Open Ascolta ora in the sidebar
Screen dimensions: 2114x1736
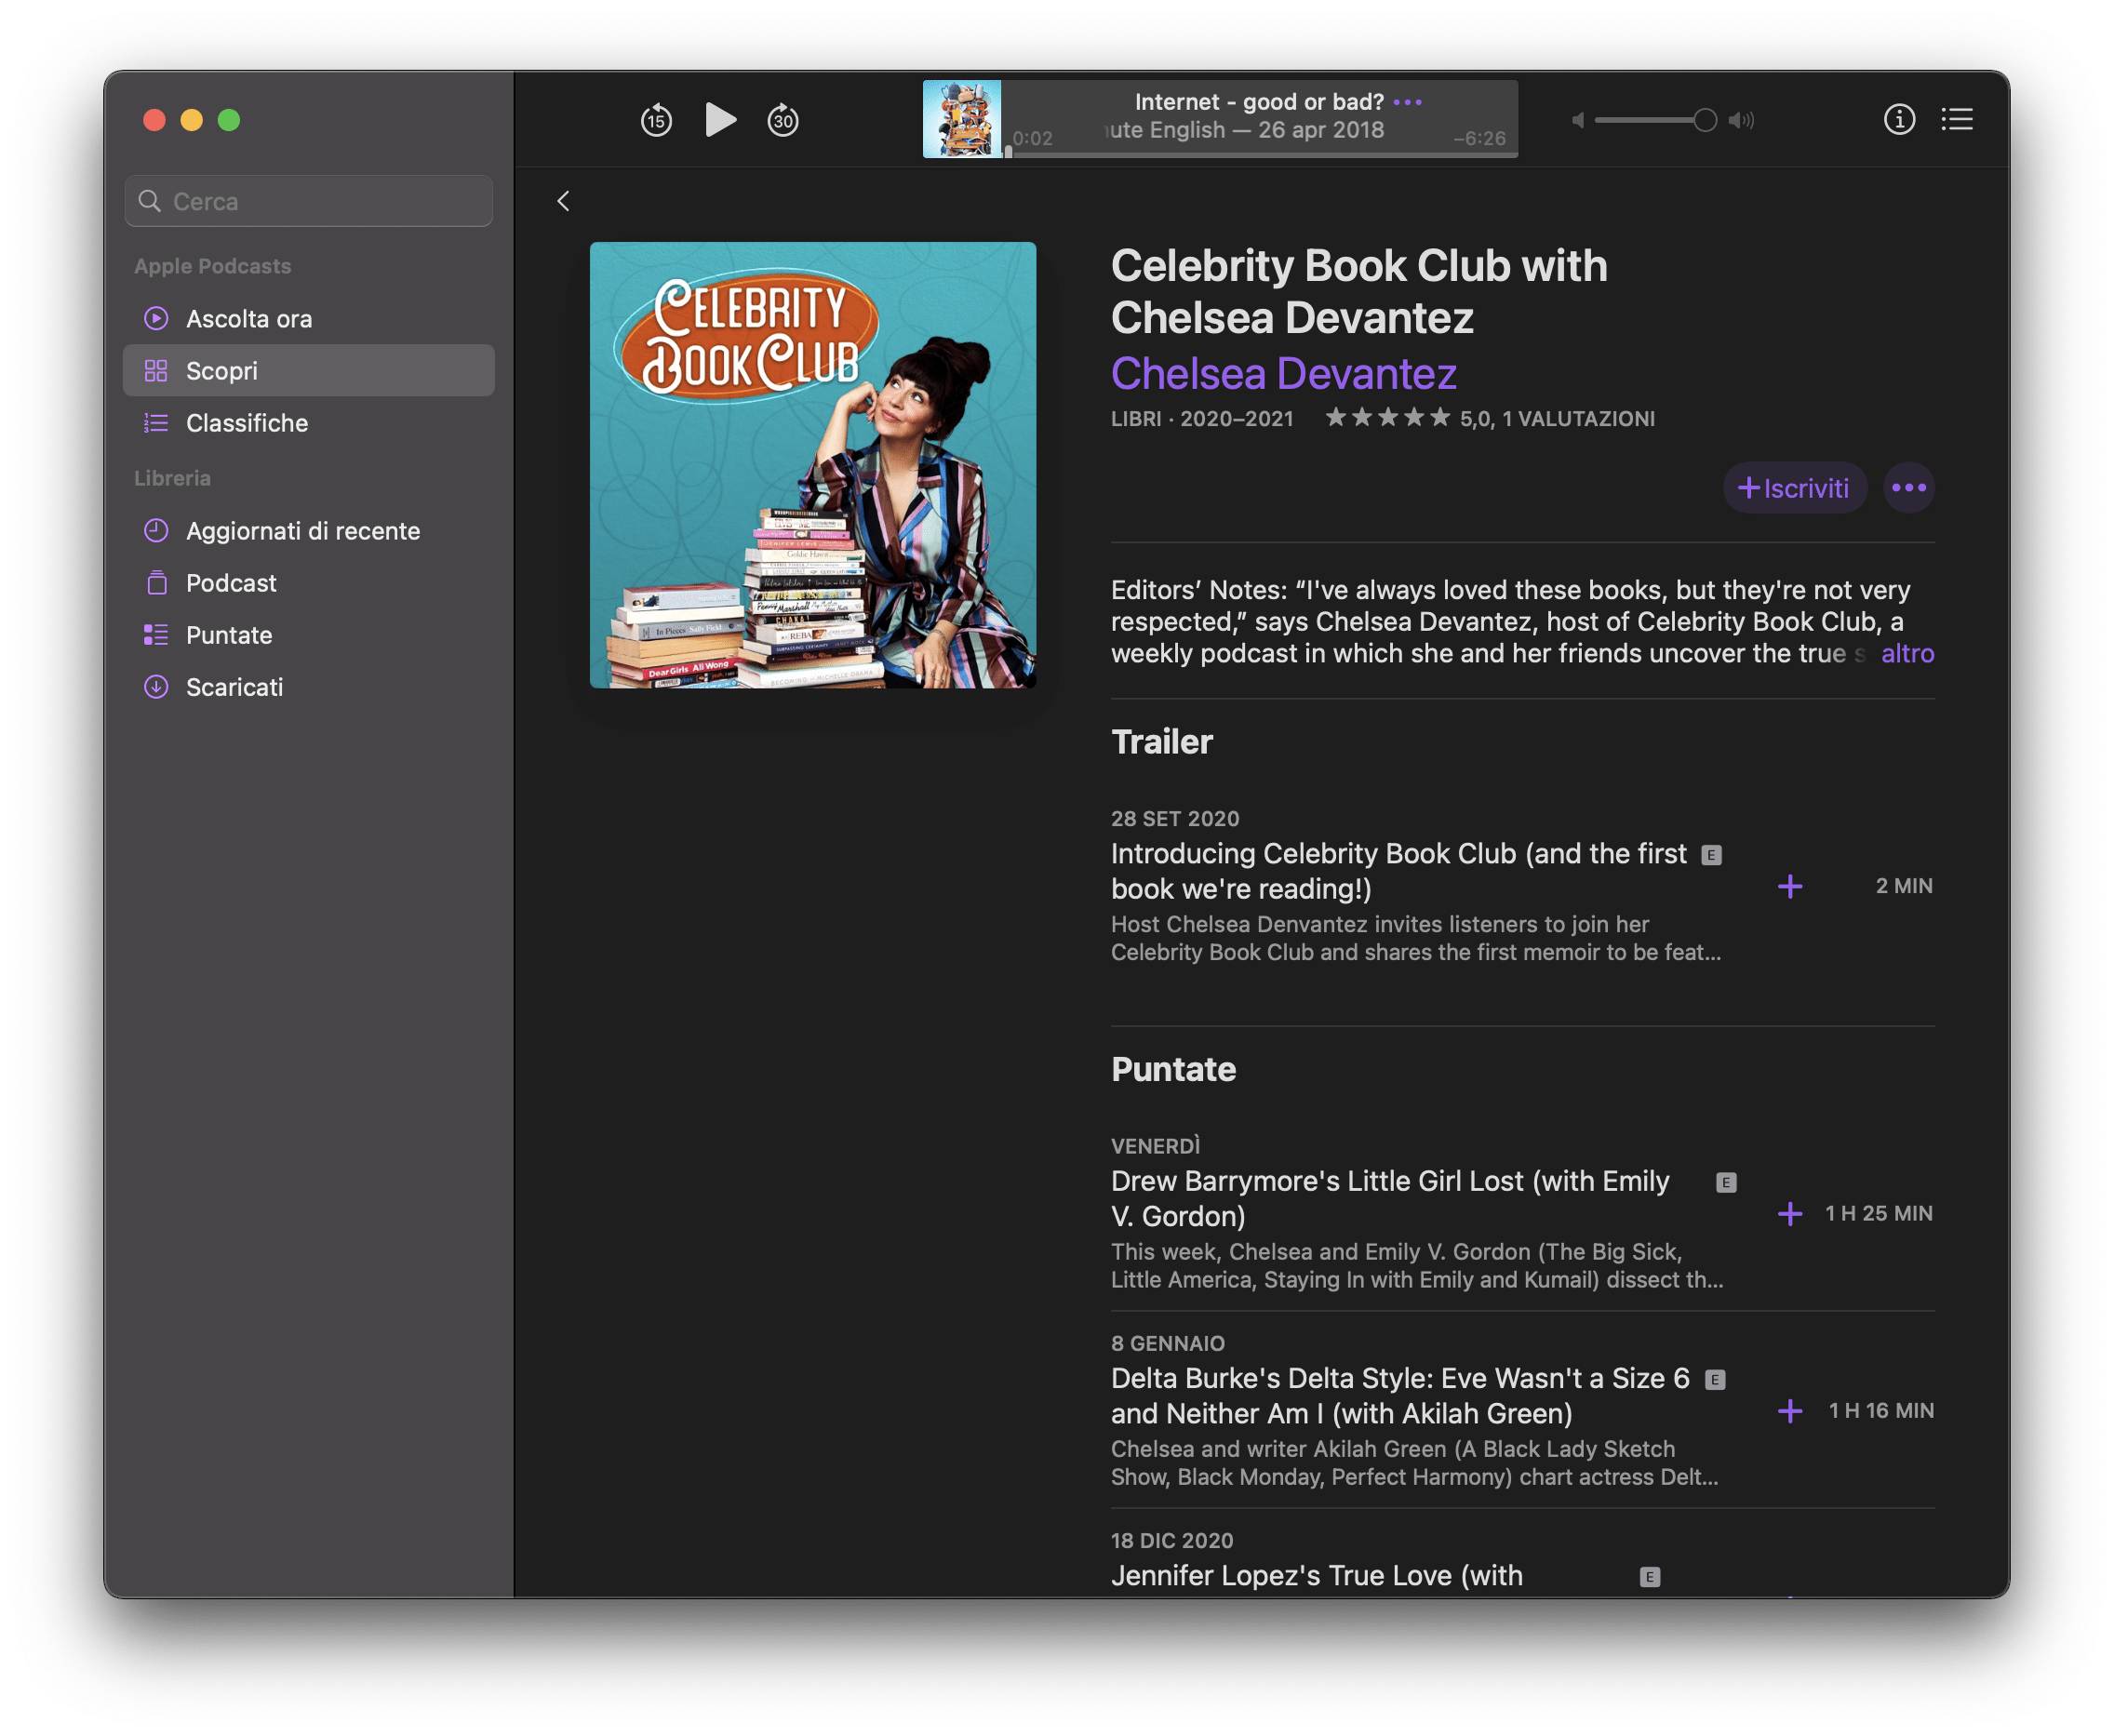(x=309, y=319)
